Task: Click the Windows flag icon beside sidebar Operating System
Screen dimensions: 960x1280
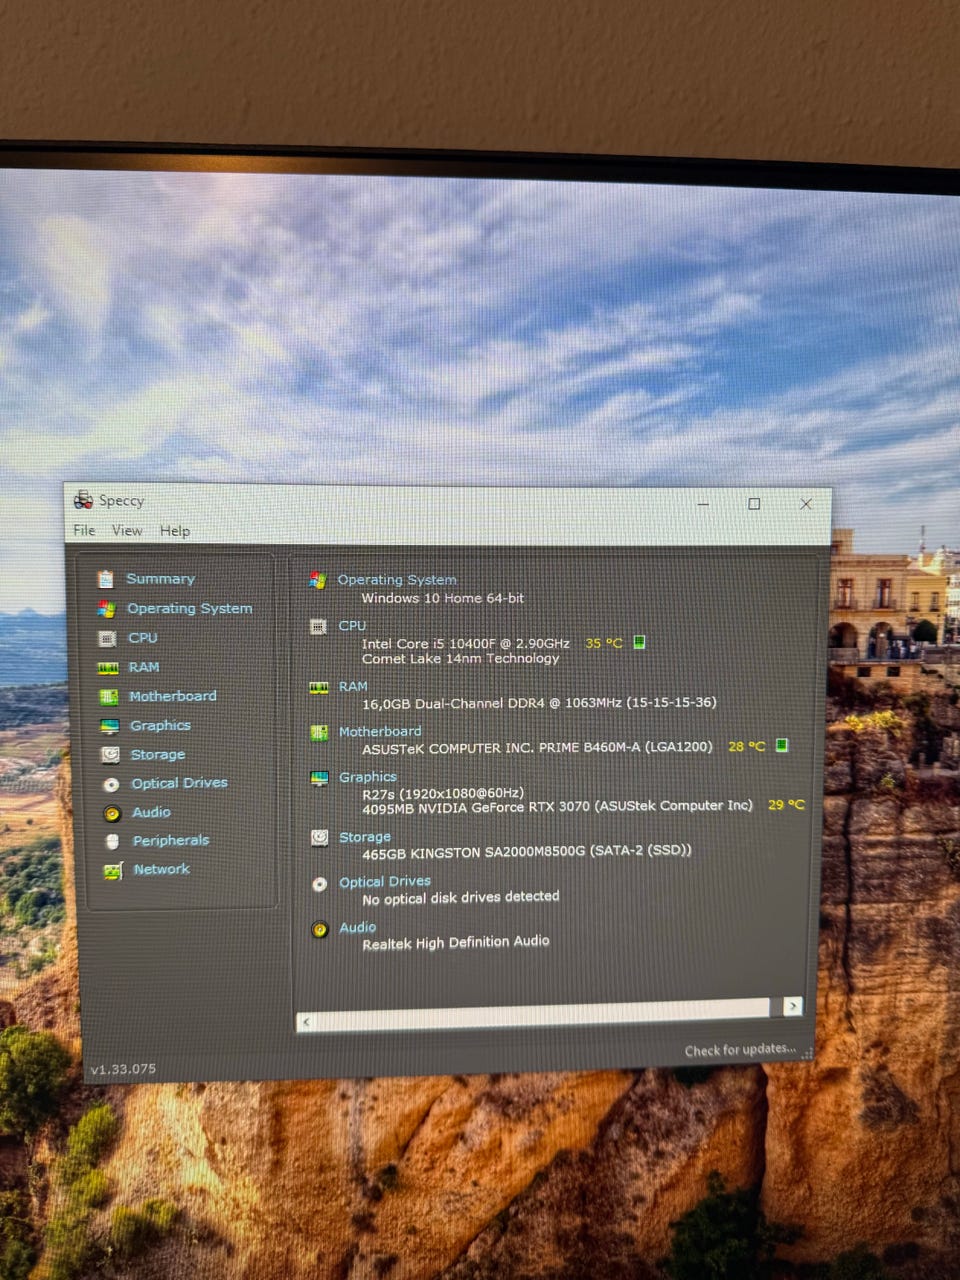Action: pos(106,609)
